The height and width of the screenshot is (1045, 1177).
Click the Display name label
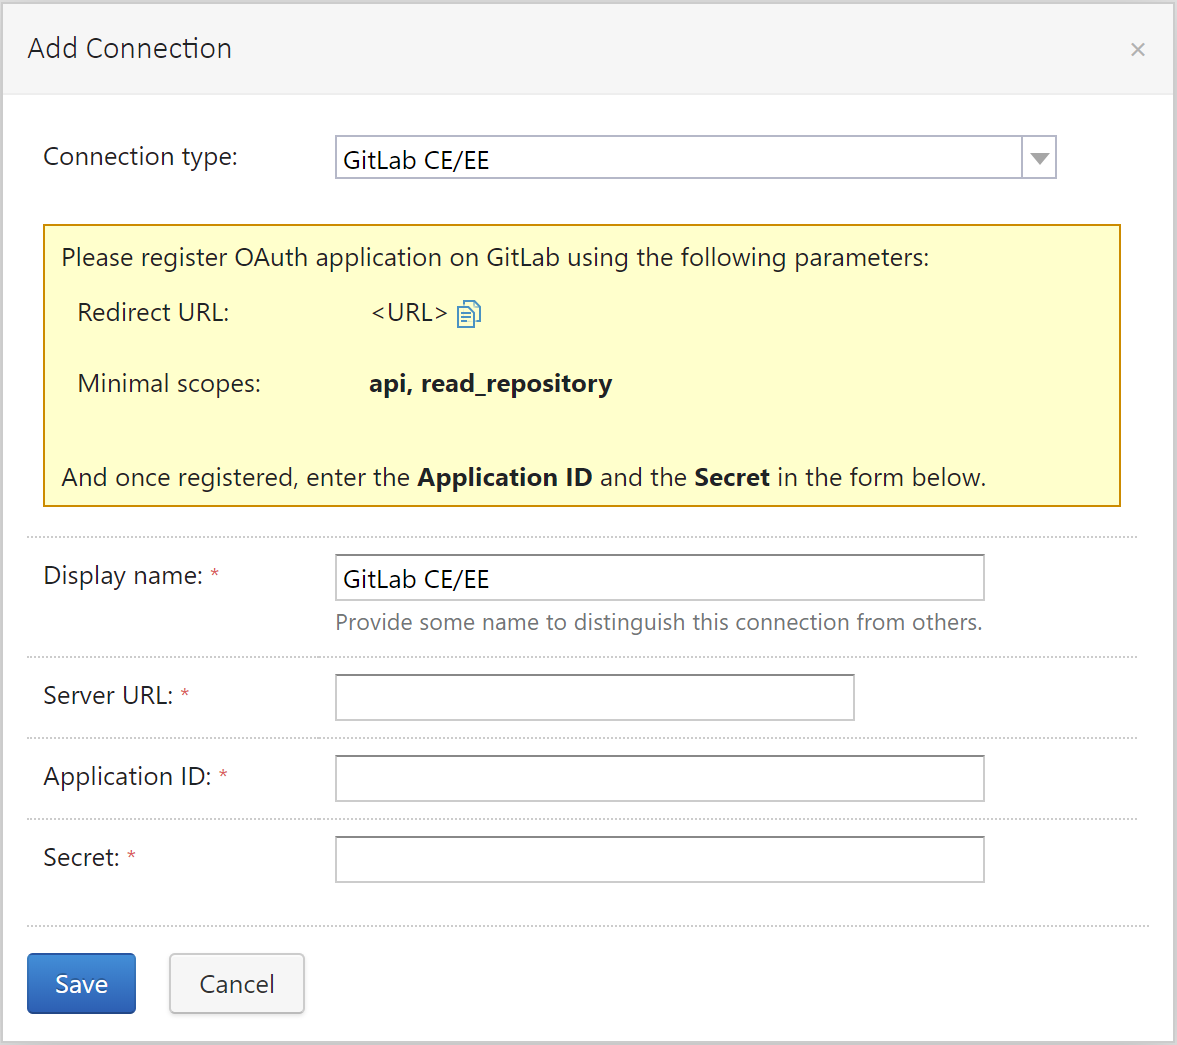click(x=123, y=576)
